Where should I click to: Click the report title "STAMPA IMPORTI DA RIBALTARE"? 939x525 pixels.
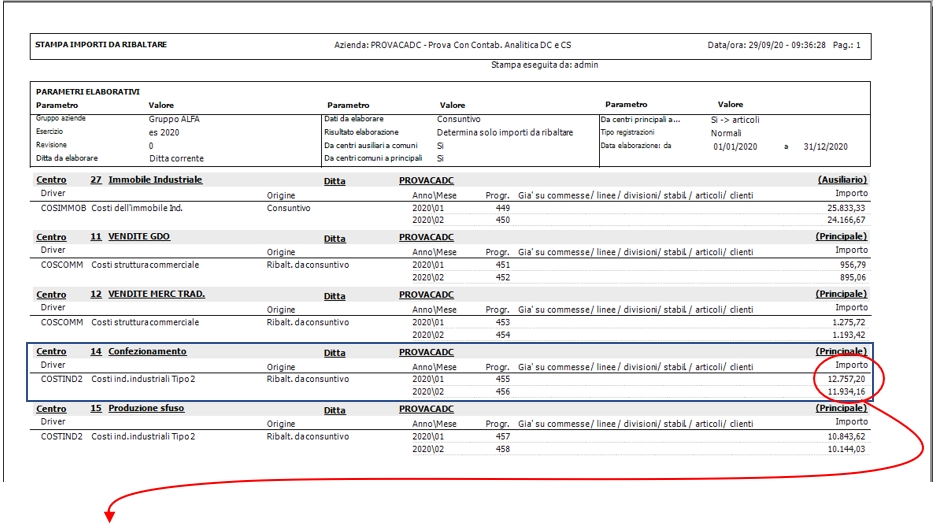tap(101, 45)
